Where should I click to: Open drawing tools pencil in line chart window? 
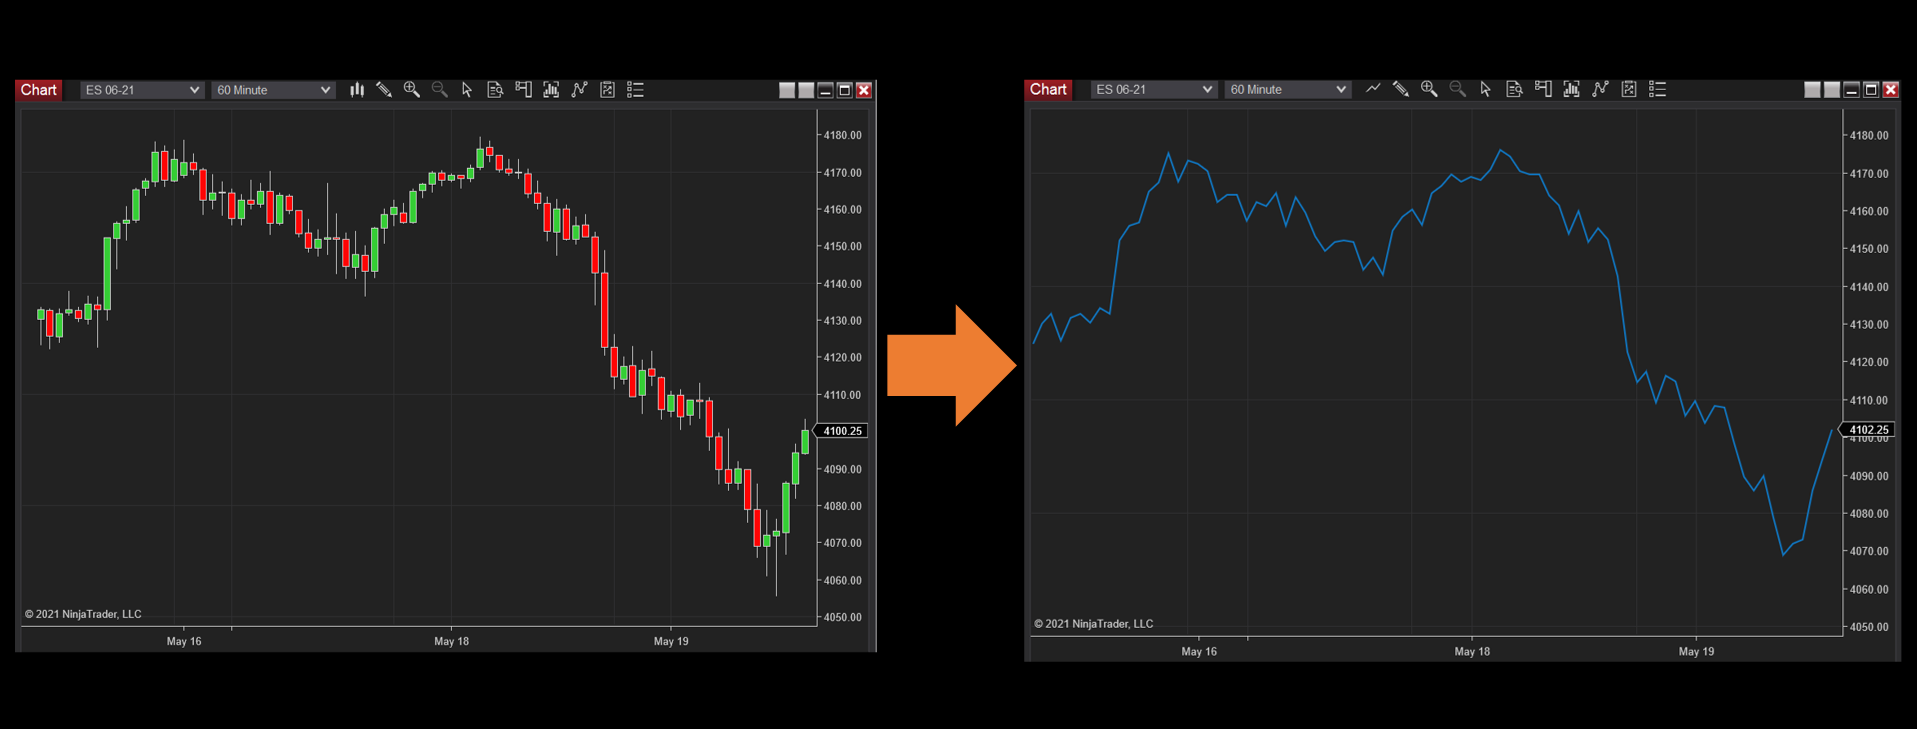pyautogui.click(x=1401, y=89)
